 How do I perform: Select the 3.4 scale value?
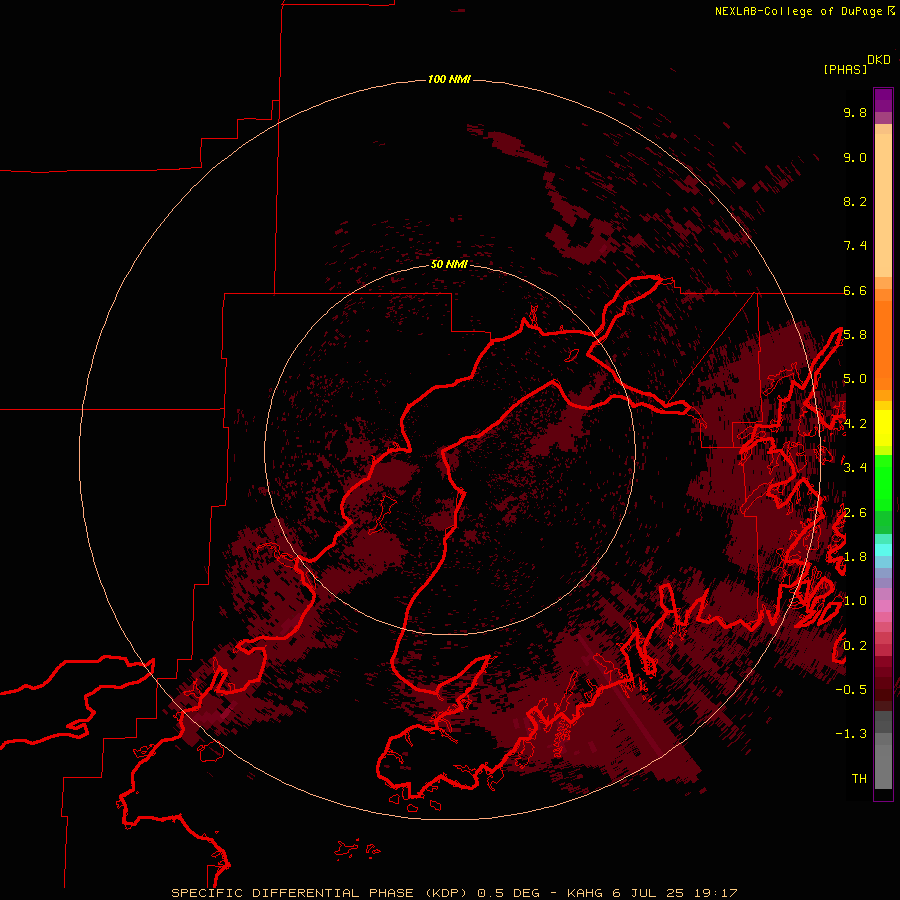[855, 468]
